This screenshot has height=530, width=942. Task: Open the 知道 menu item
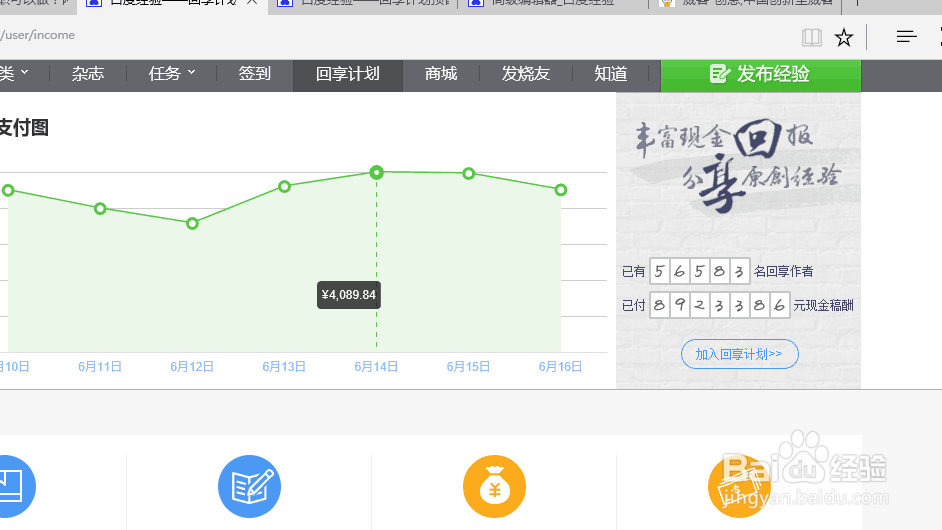[x=610, y=74]
